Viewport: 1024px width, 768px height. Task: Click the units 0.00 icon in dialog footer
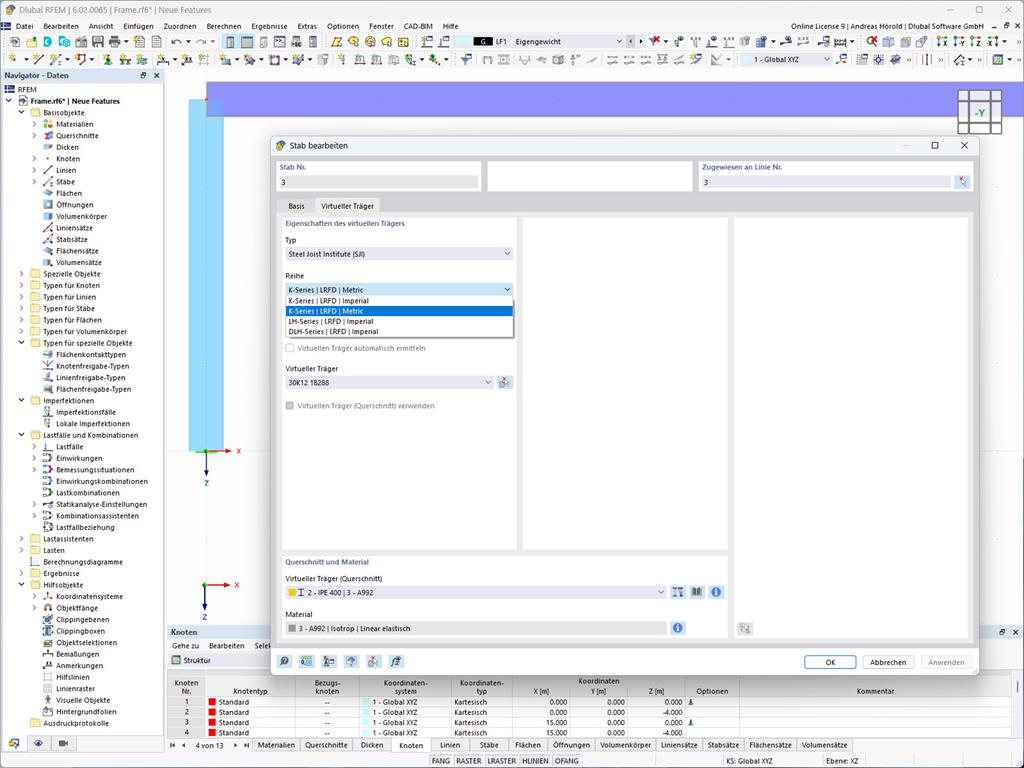[306, 662]
